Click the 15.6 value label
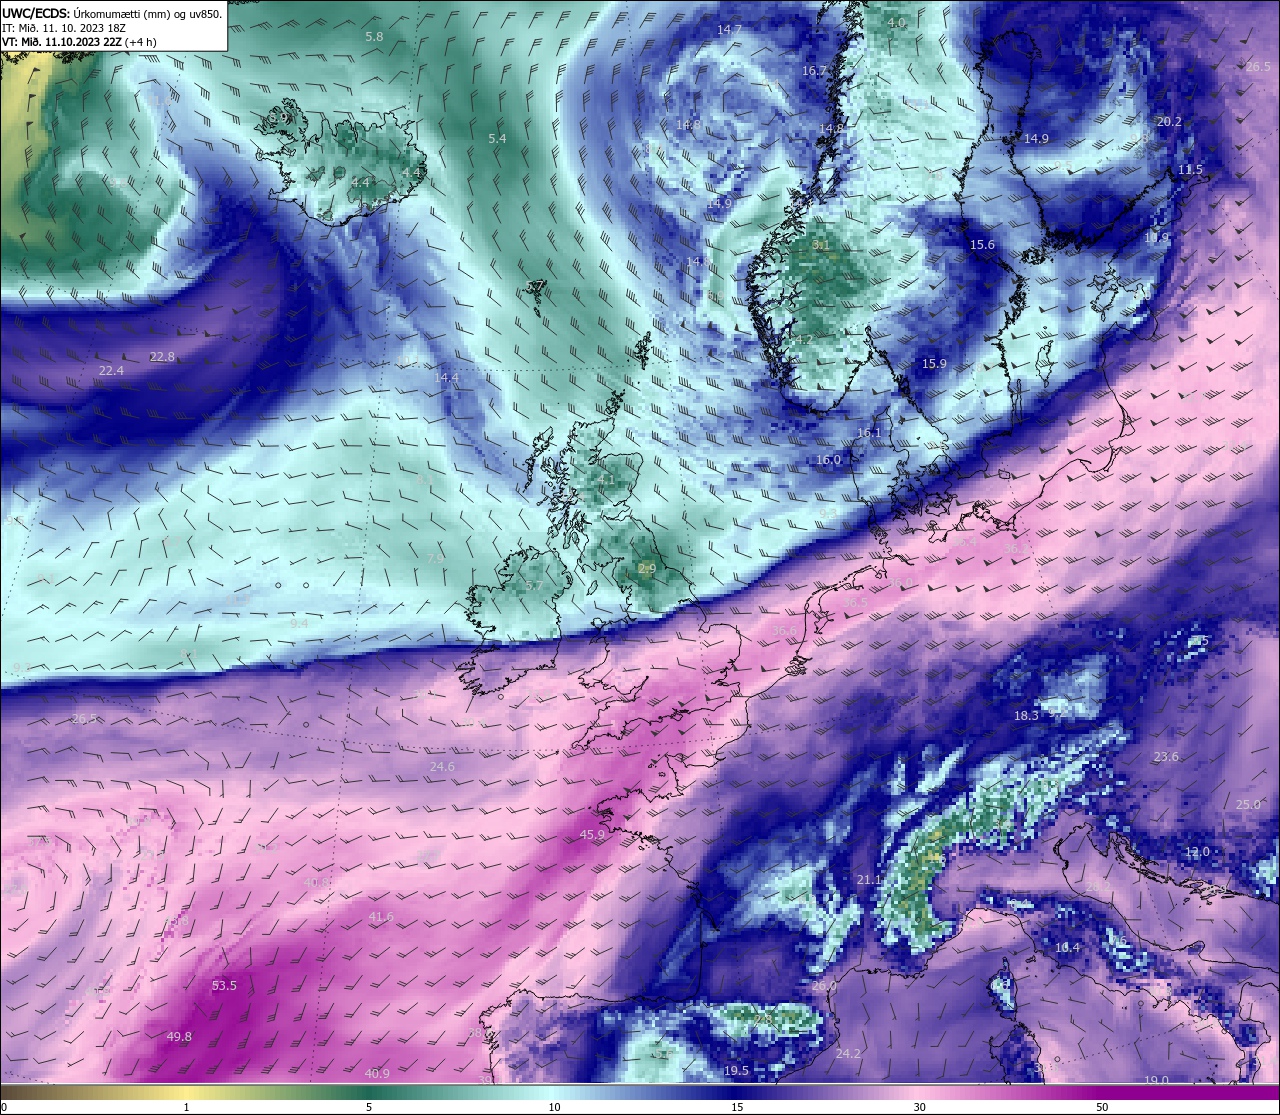The height and width of the screenshot is (1115, 1280). coord(982,245)
